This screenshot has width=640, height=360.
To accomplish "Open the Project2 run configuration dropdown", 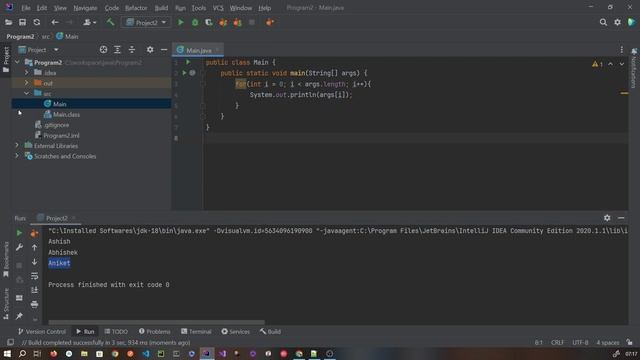I will click(x=146, y=22).
